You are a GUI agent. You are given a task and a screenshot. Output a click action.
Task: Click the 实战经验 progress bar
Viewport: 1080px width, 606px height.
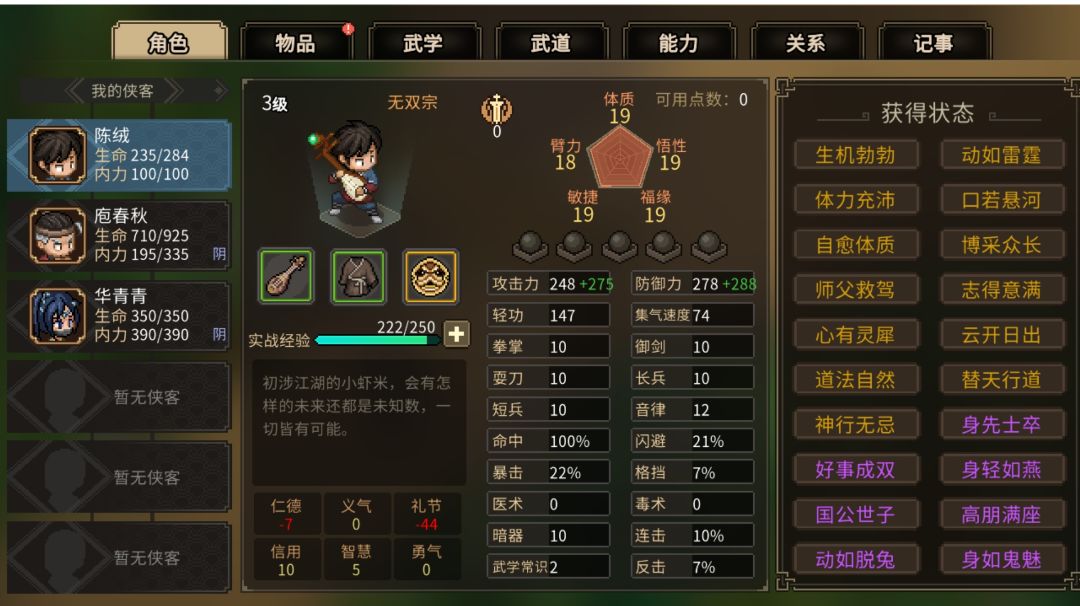[x=377, y=340]
